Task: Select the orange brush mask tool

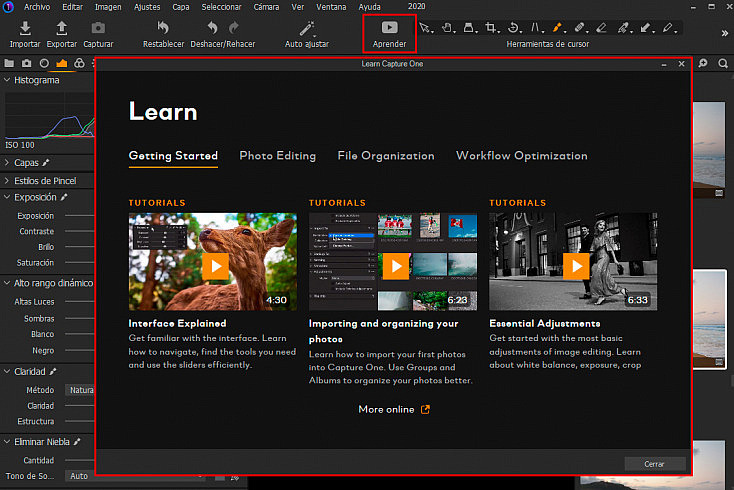Action: (x=557, y=28)
